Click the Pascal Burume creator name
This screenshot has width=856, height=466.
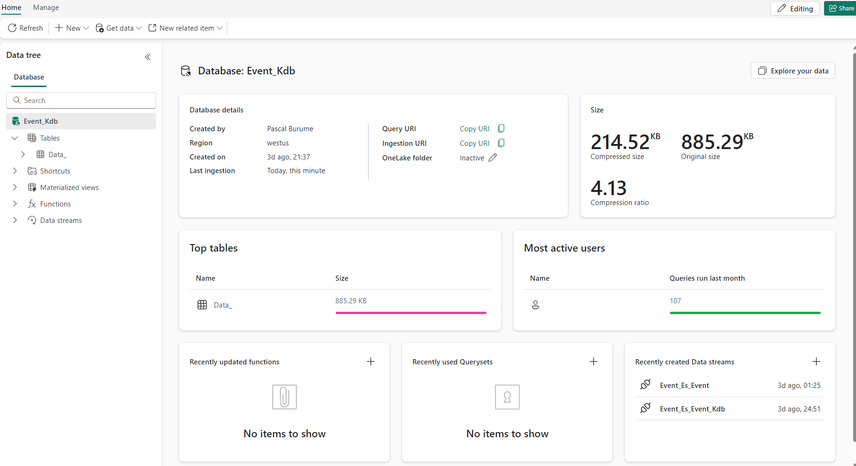290,129
